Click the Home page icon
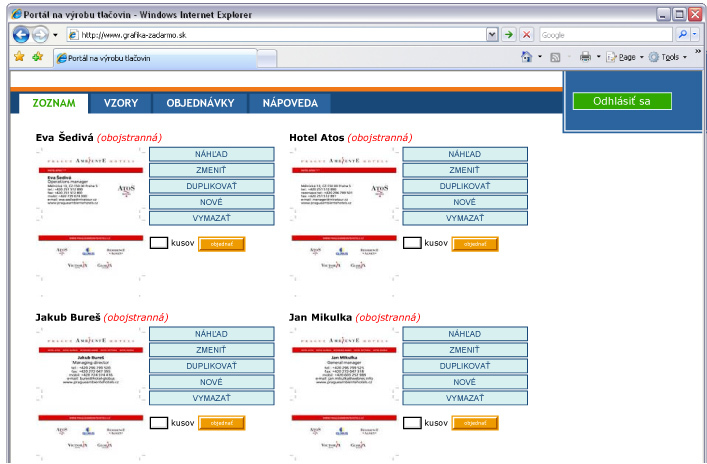707x464 pixels. pos(527,57)
